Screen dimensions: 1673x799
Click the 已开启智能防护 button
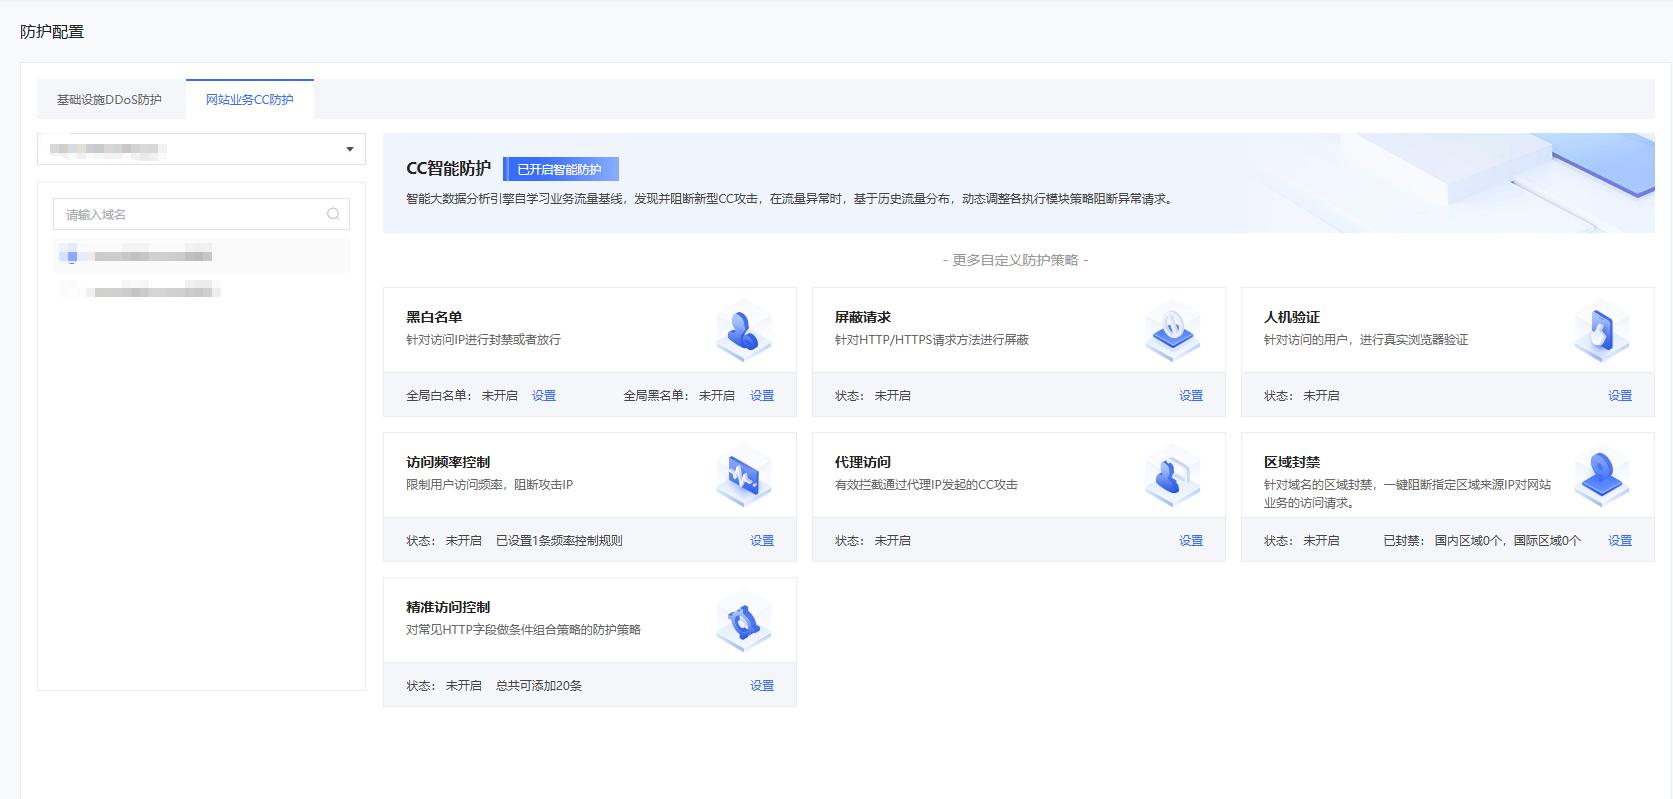[x=560, y=169]
